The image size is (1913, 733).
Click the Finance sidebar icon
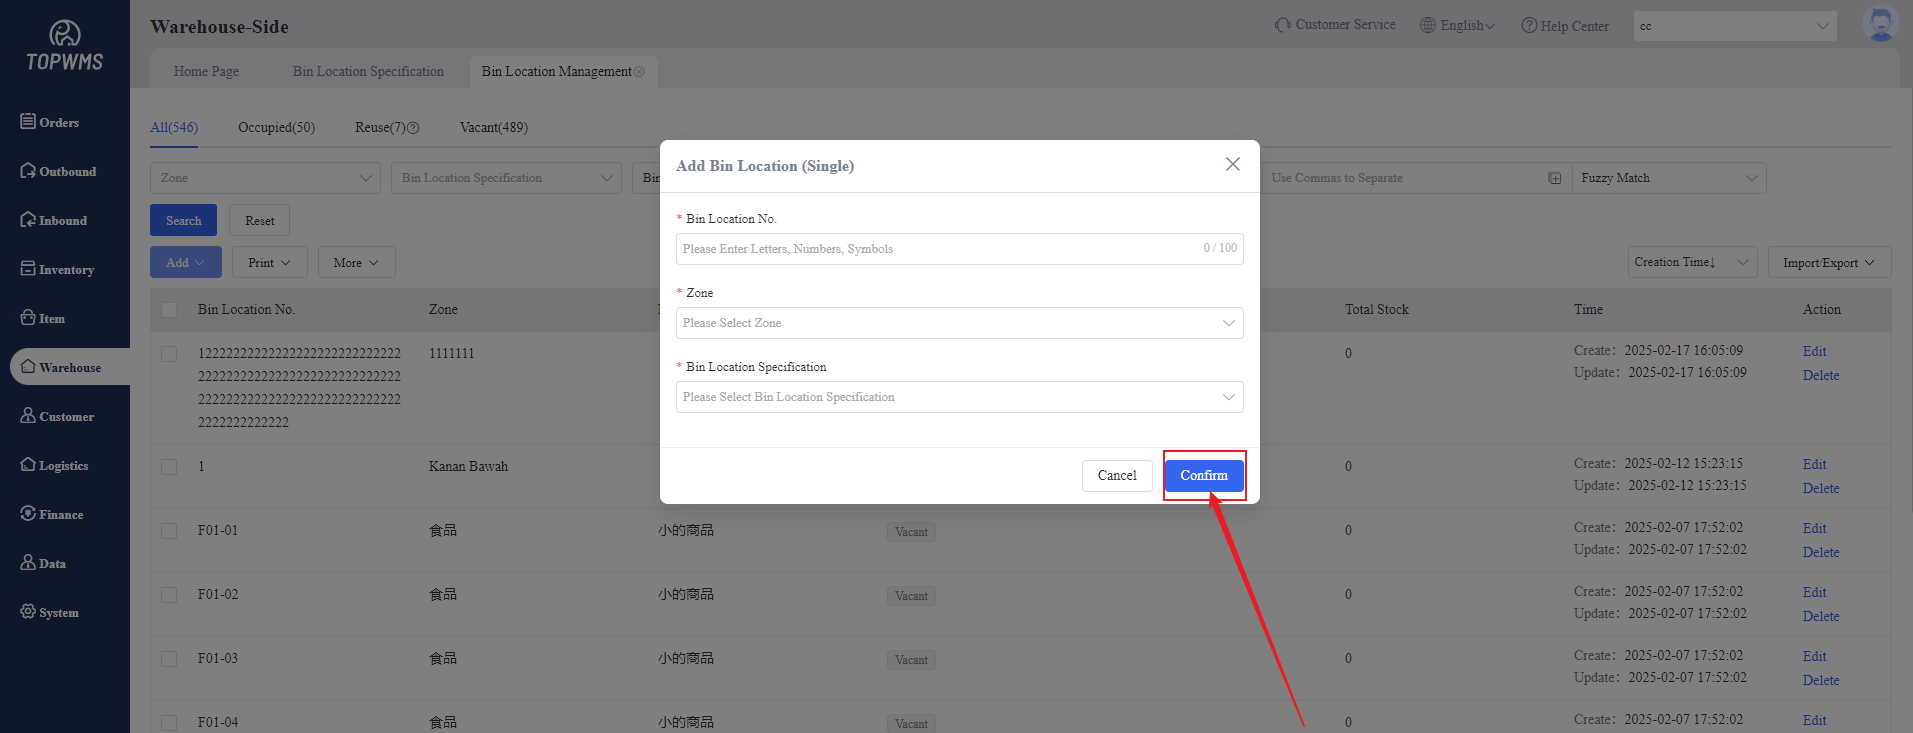pyautogui.click(x=28, y=514)
